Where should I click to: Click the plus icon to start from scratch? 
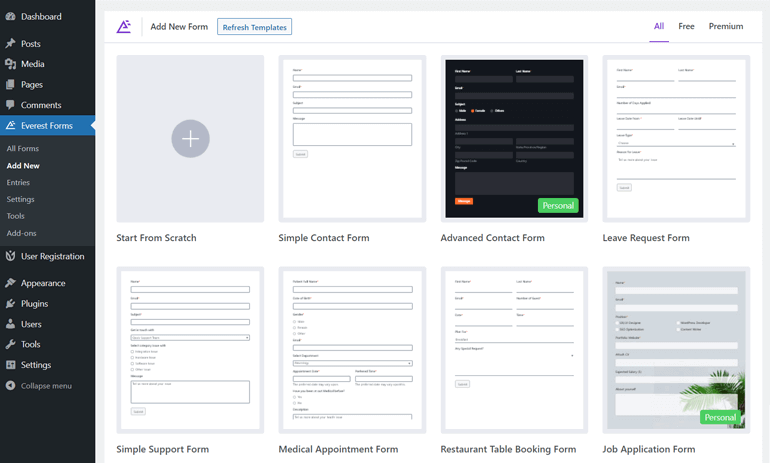pyautogui.click(x=190, y=139)
